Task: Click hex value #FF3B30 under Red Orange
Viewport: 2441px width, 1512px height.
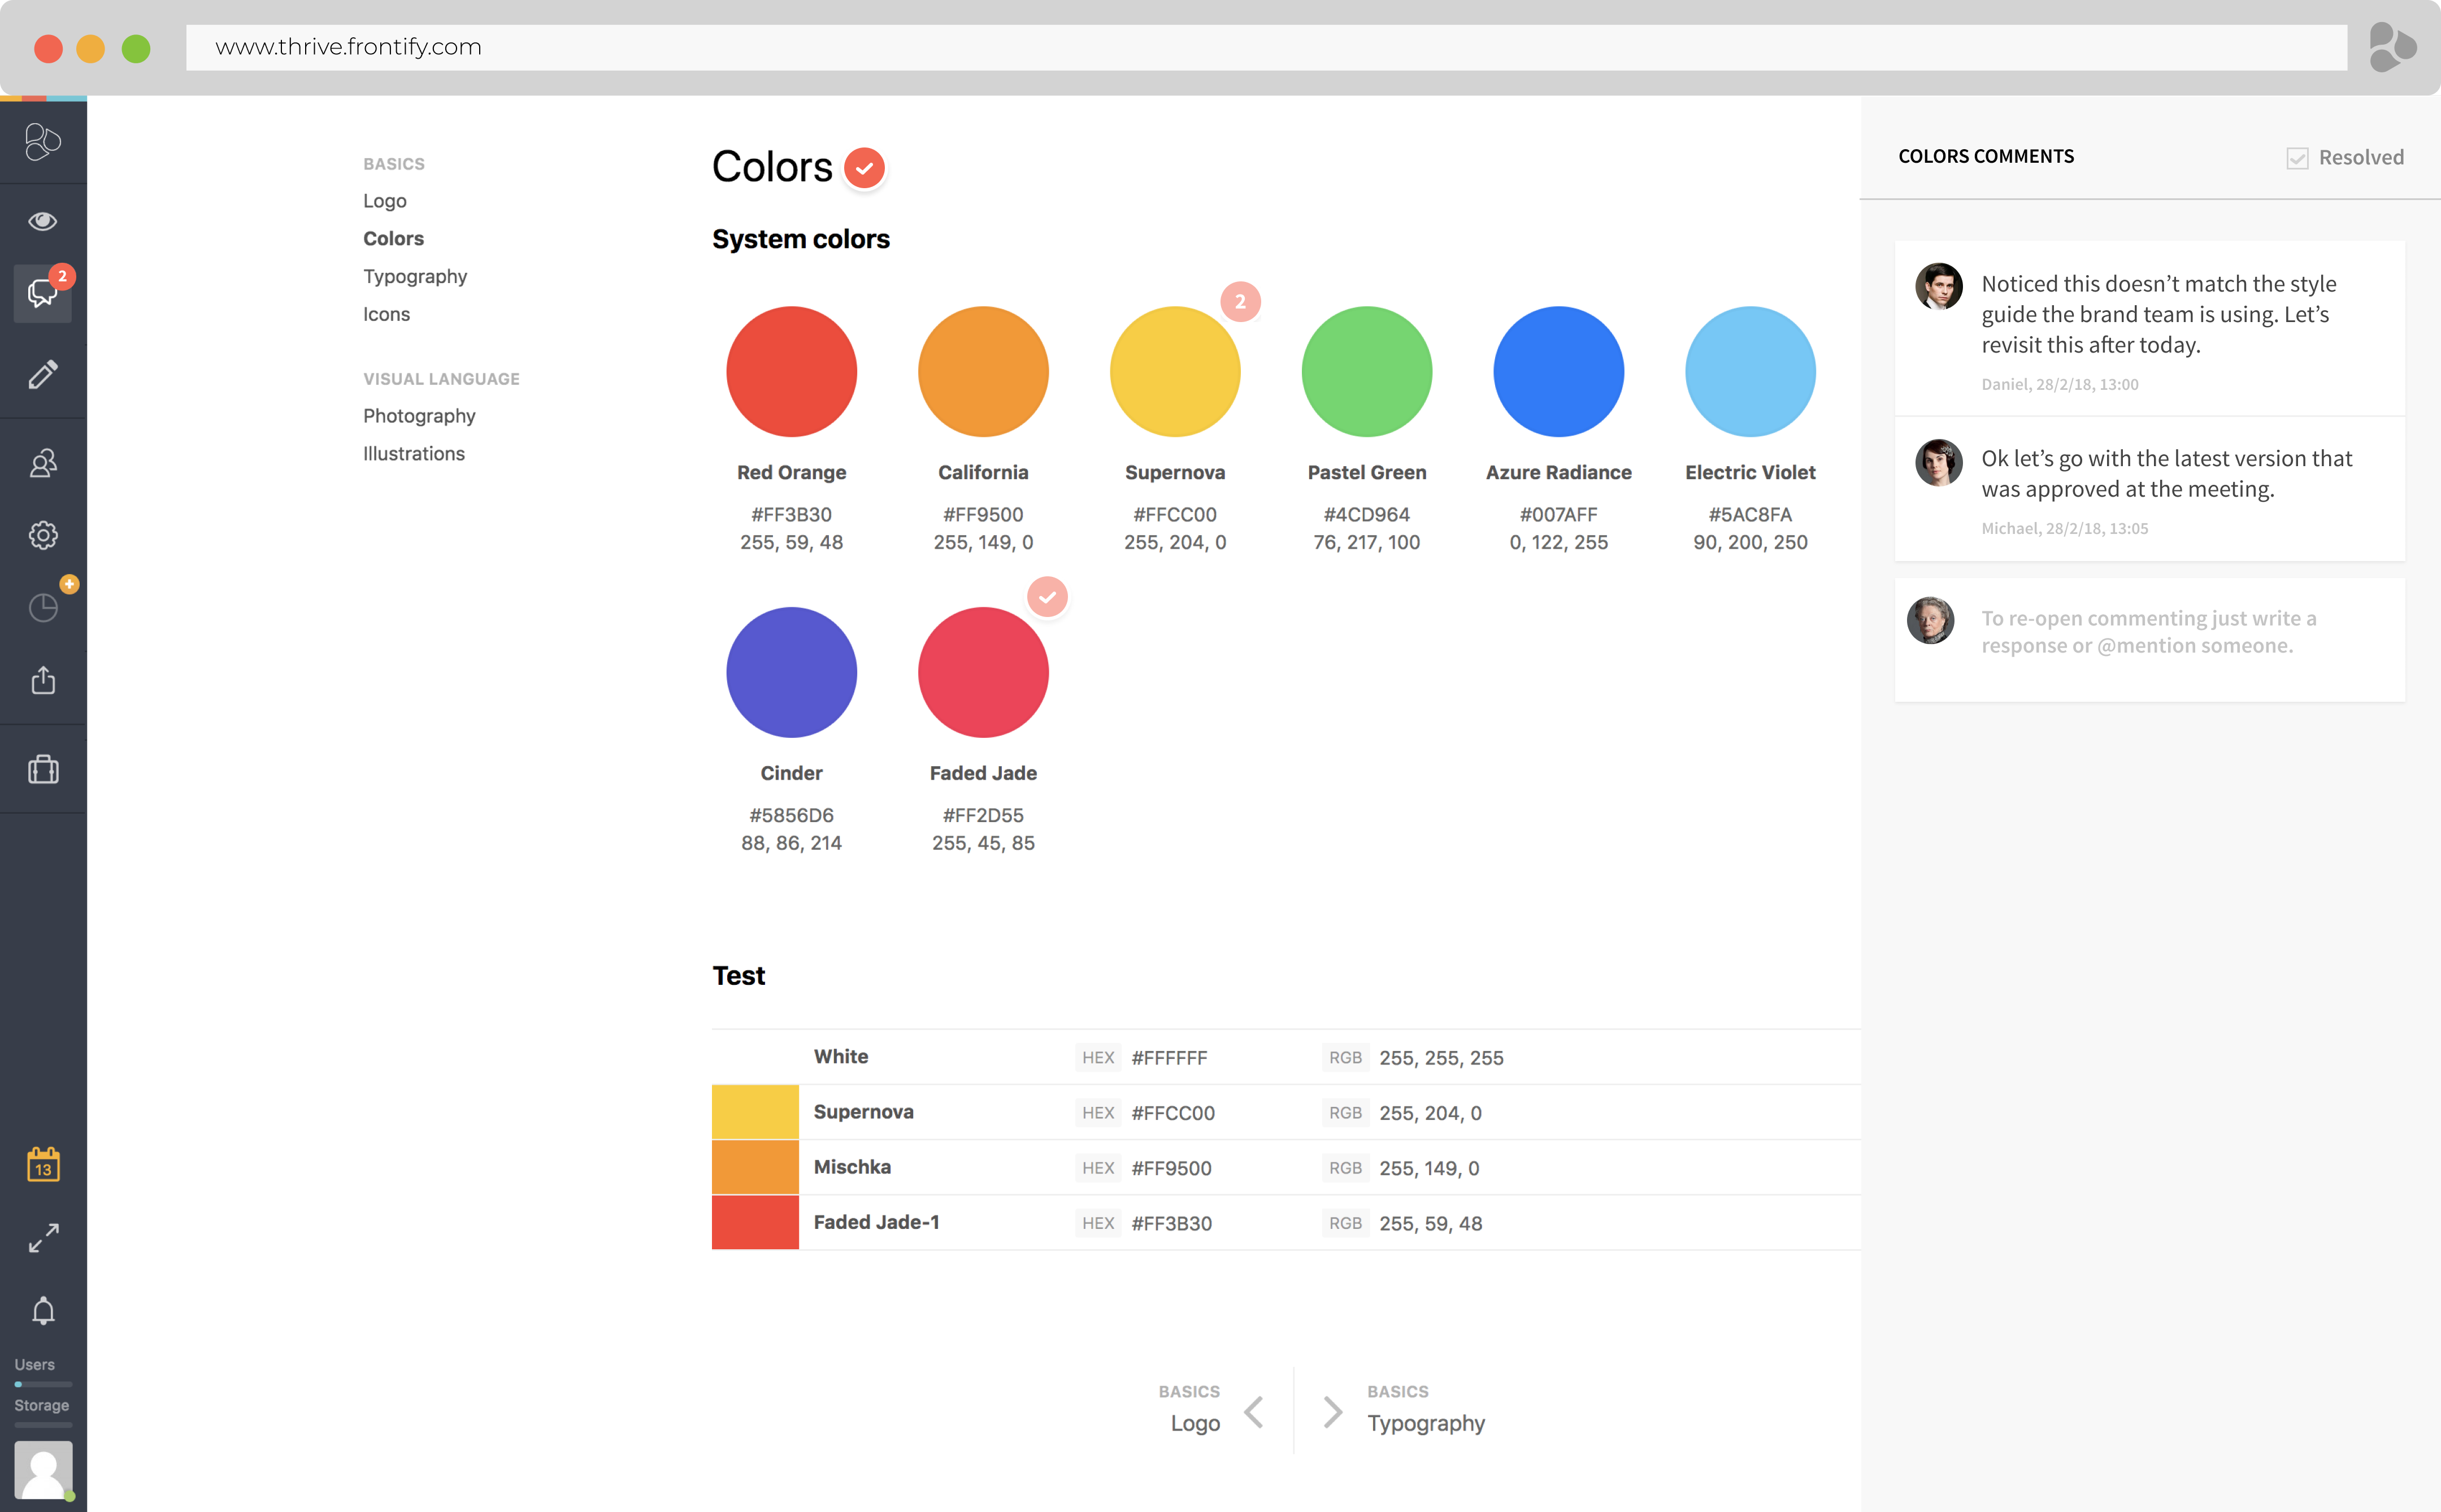Action: (791, 515)
